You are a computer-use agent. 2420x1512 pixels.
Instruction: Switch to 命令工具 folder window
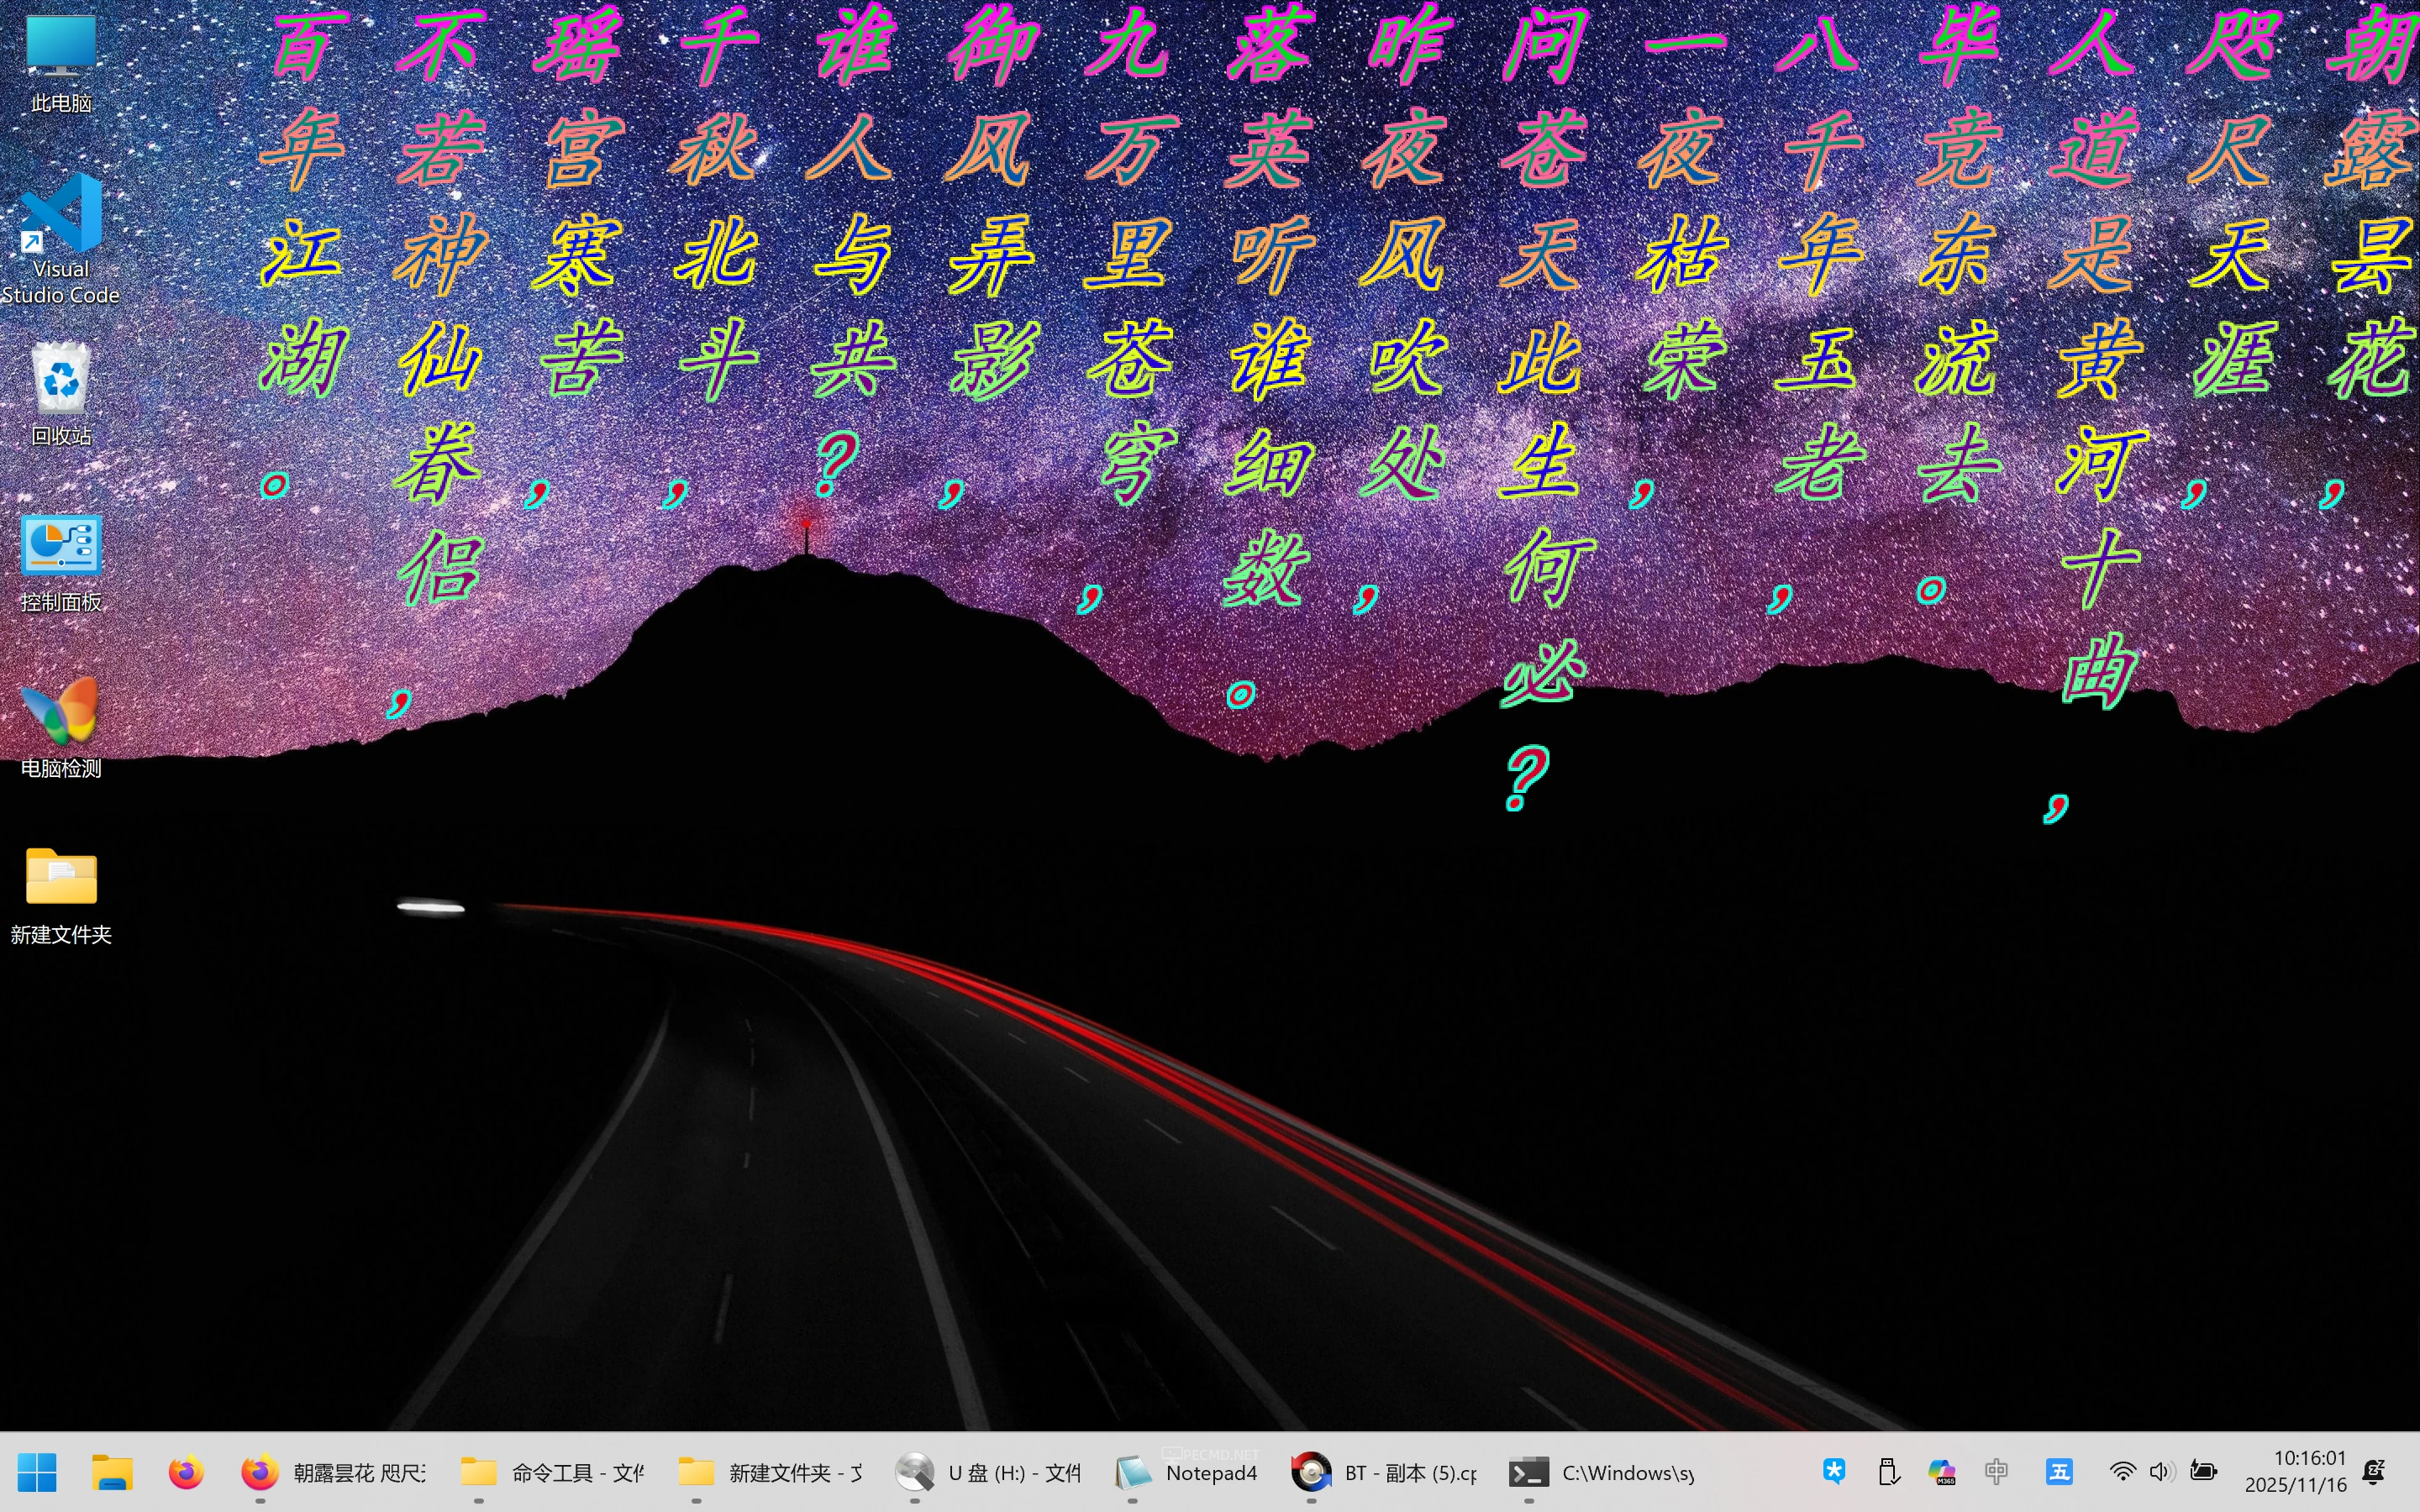pyautogui.click(x=552, y=1472)
